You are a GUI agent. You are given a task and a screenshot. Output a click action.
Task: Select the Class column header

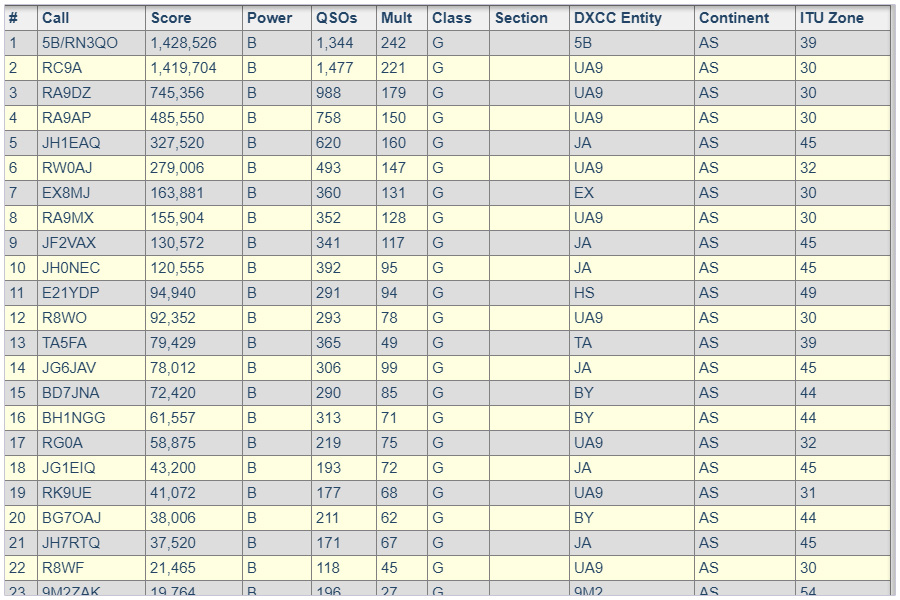click(x=452, y=18)
